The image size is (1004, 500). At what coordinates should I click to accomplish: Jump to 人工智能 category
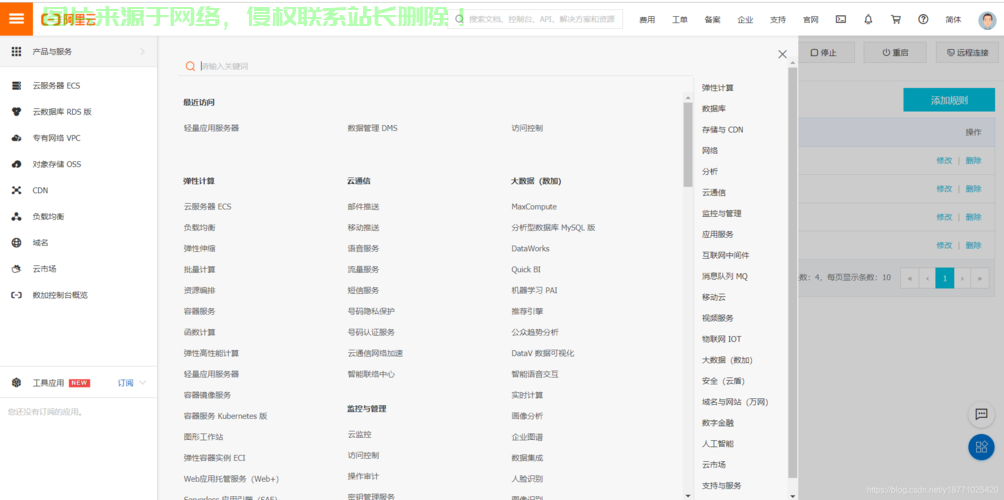[x=718, y=444]
